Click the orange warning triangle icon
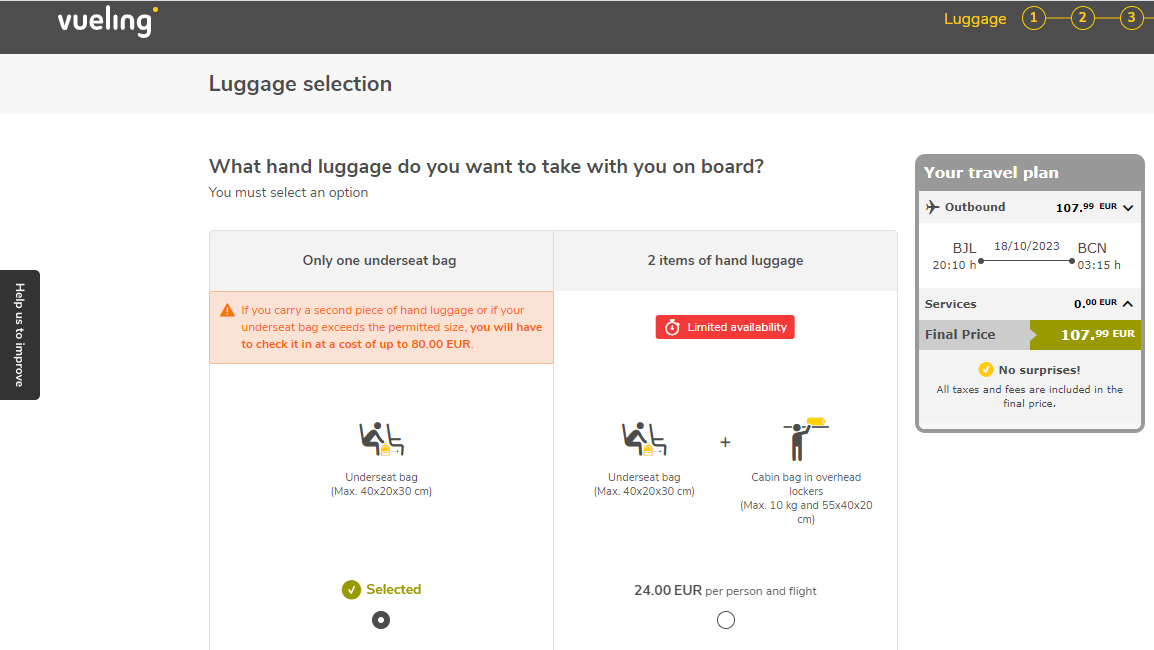Screen dimensions: 1154x650 click(227, 311)
